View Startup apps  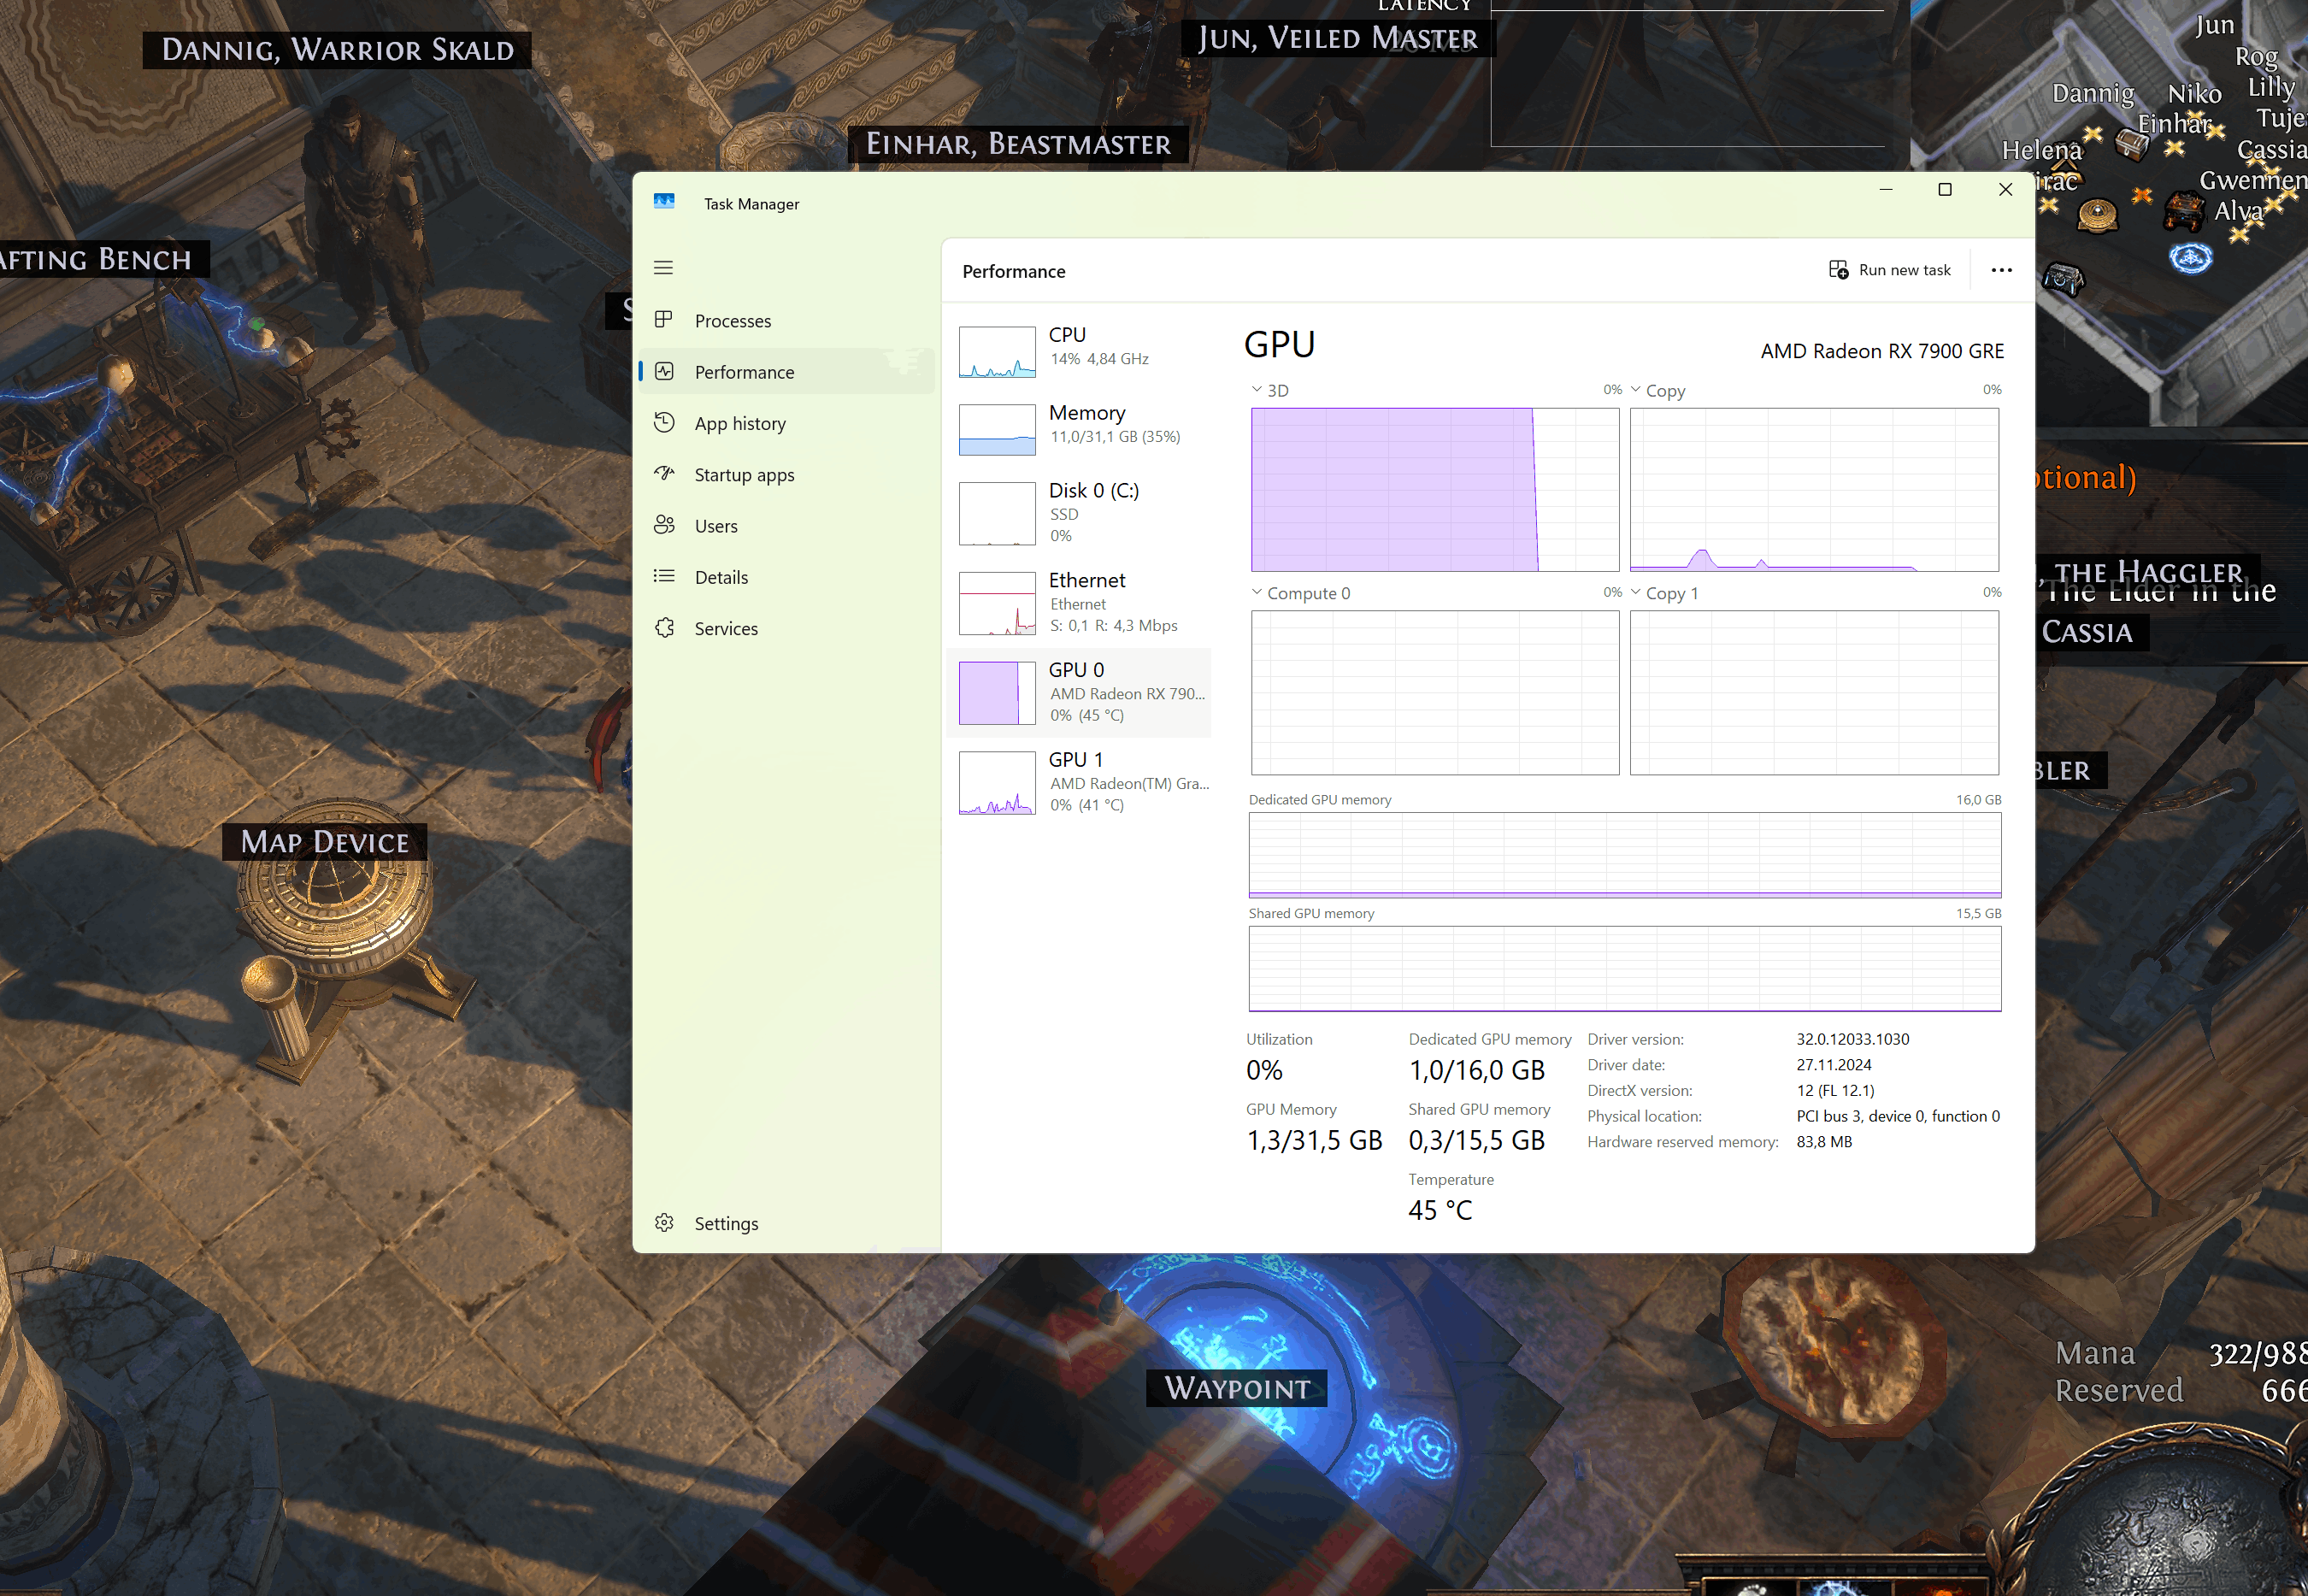click(x=744, y=474)
